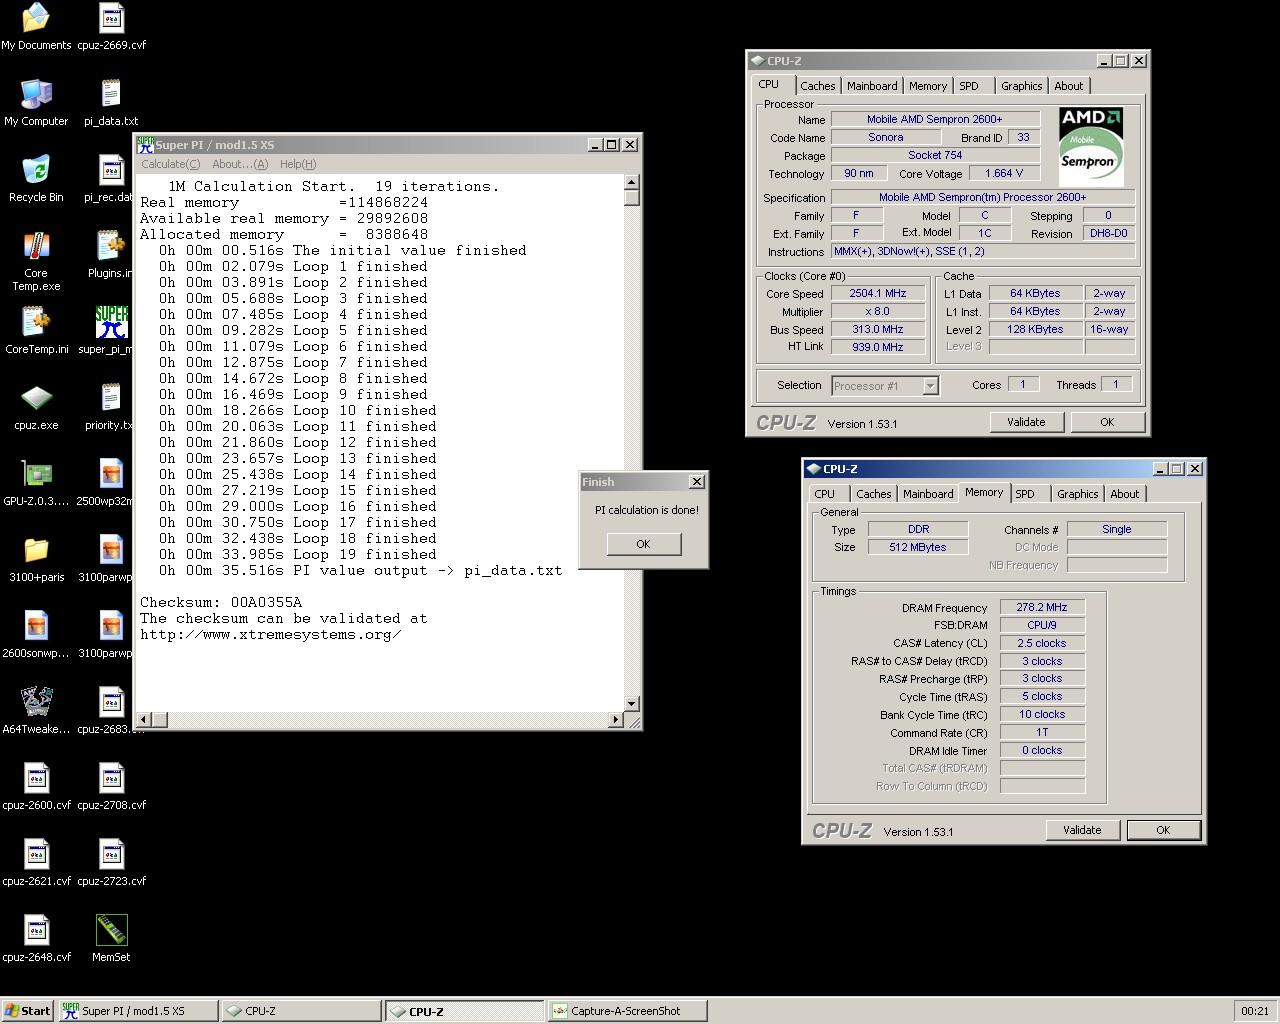Confirm OK in the Finish dialog
This screenshot has width=1280, height=1024.
pos(643,544)
